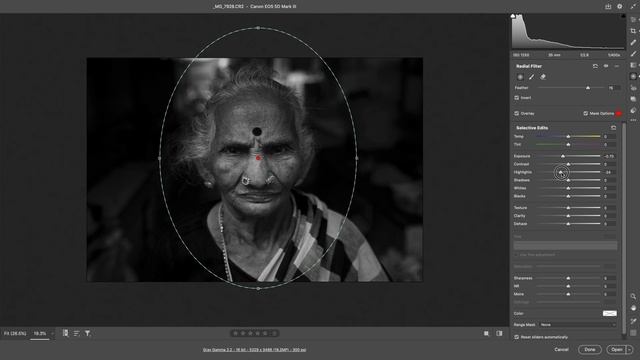Click the Temp slider handle
640x360 pixels.
pos(568,136)
